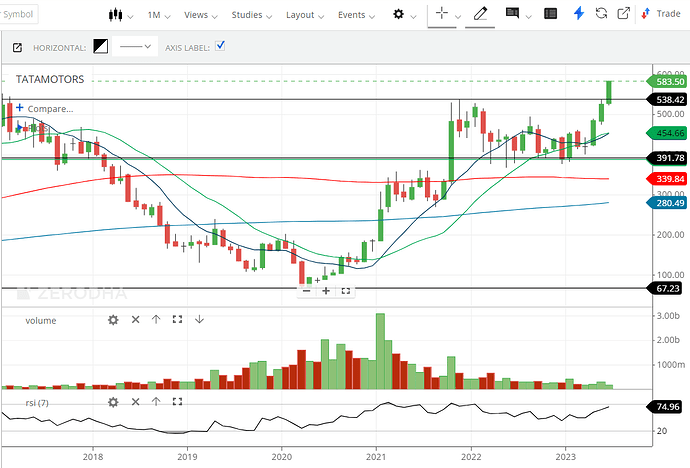Open the annotation comment tool

pos(512,14)
